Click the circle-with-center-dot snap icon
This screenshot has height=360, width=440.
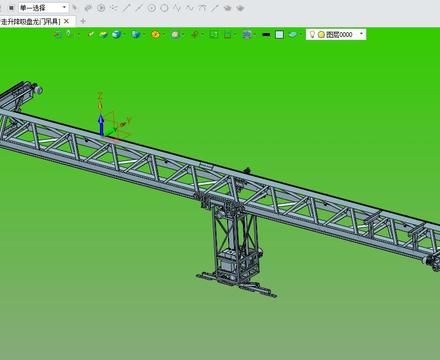(x=152, y=8)
